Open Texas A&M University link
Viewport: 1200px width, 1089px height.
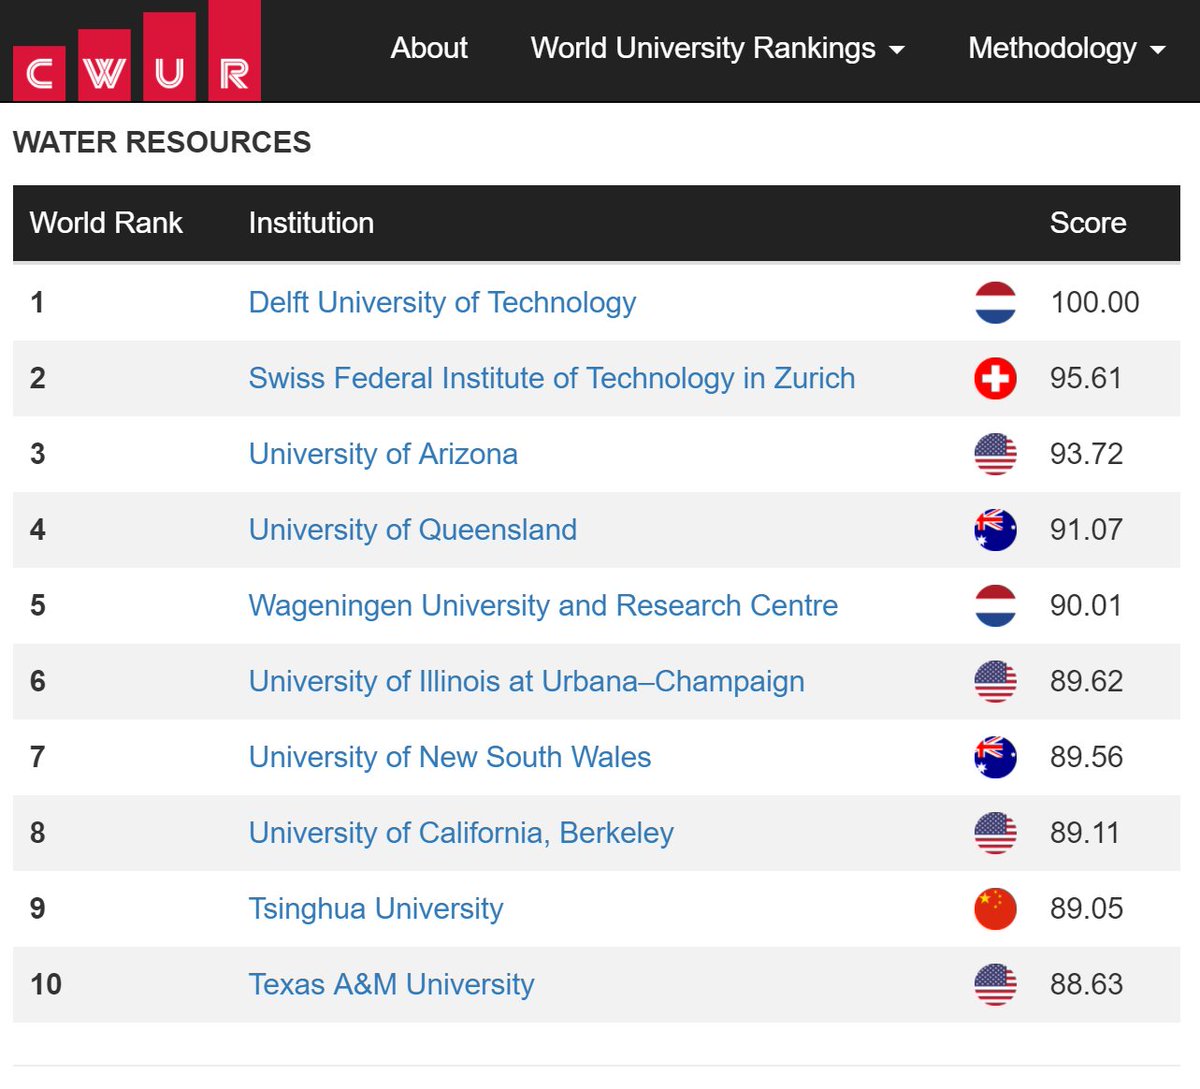391,984
